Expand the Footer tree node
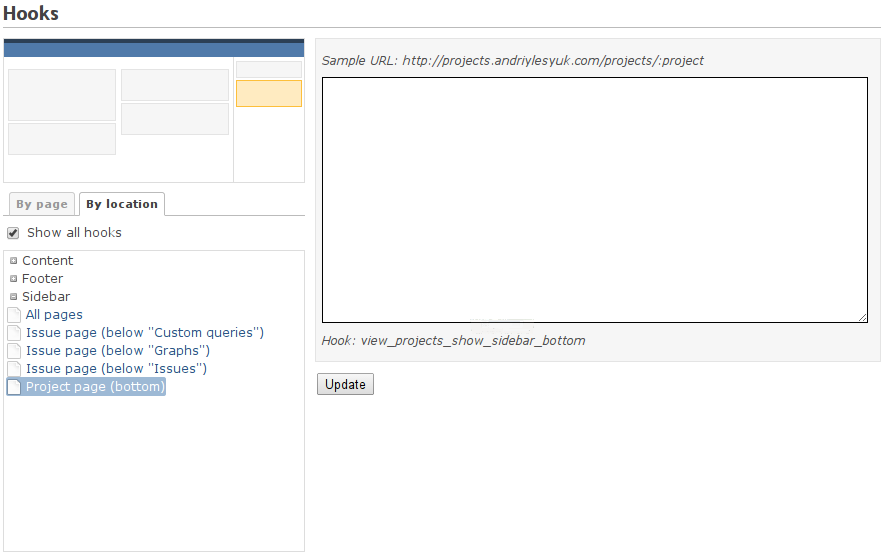Viewport: 885px width, 556px height. click(x=14, y=279)
